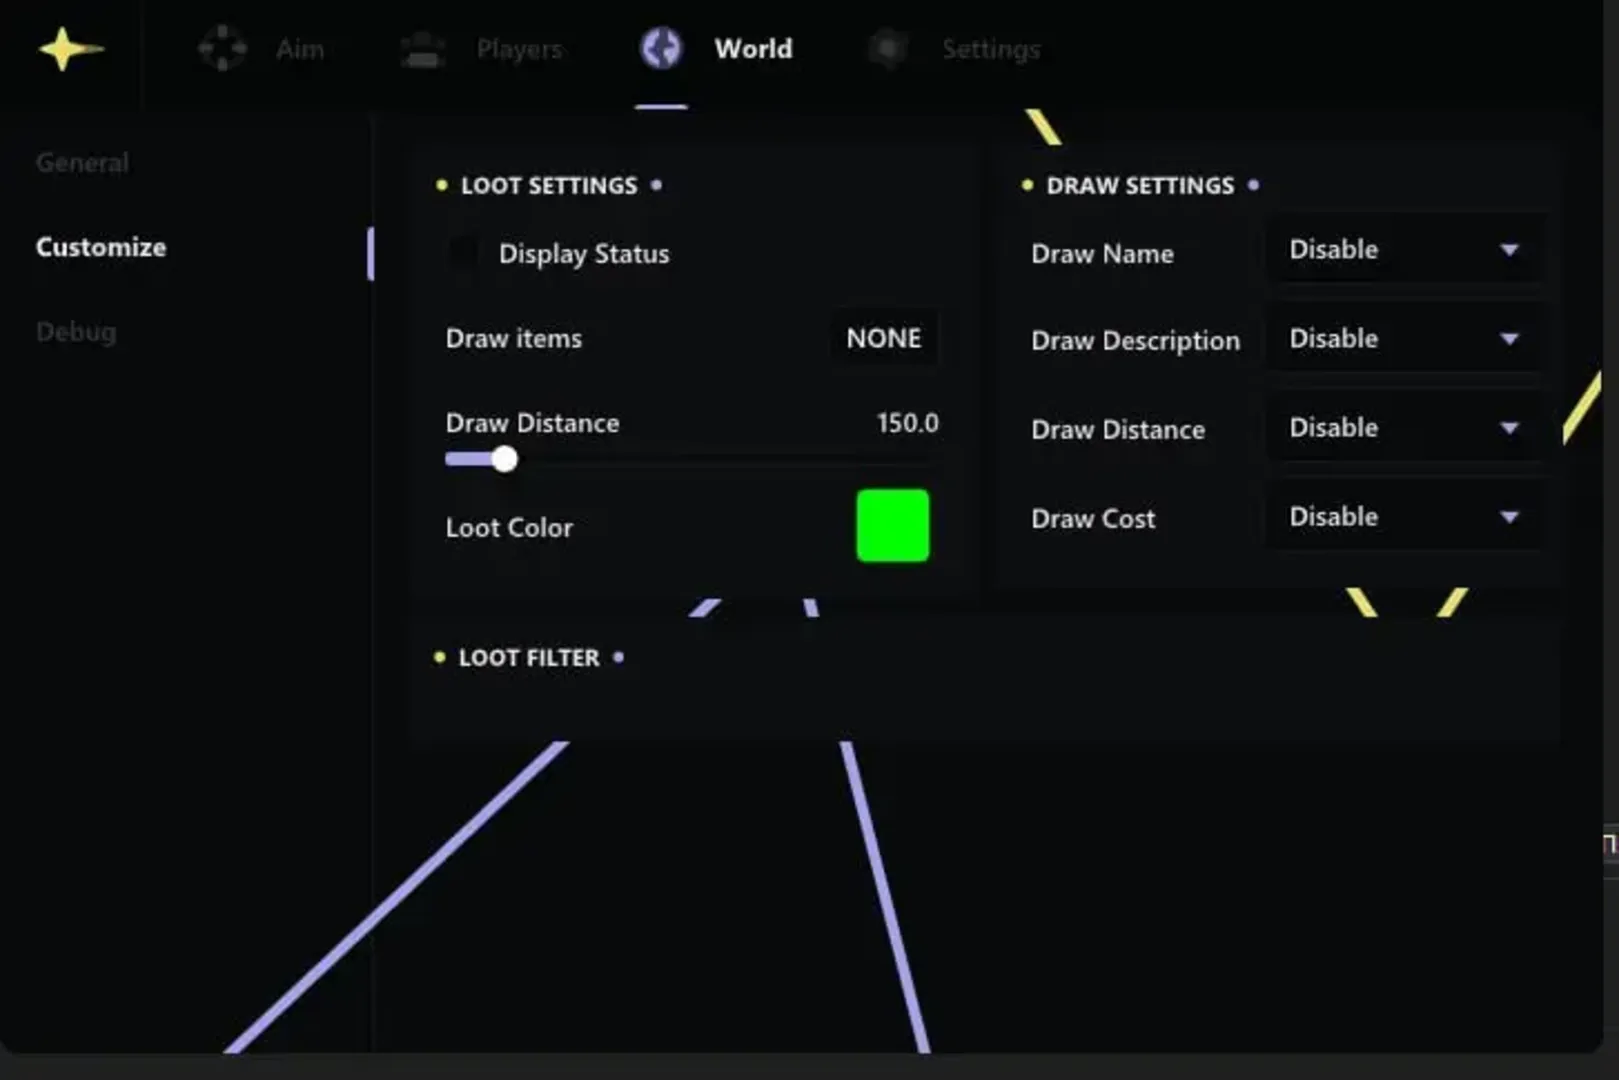Open the Debug sidebar section
Screen dimensions: 1619x1080
tap(76, 332)
